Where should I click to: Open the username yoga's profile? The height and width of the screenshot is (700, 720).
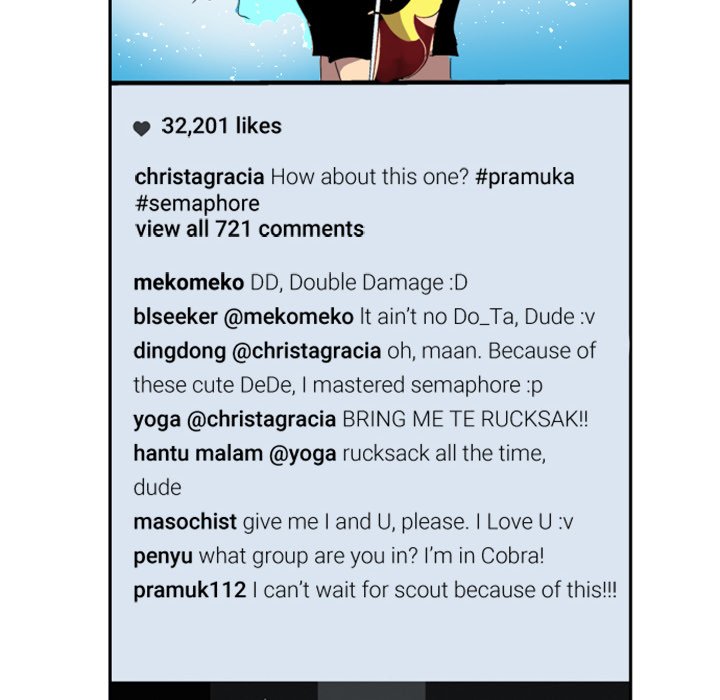tap(157, 420)
